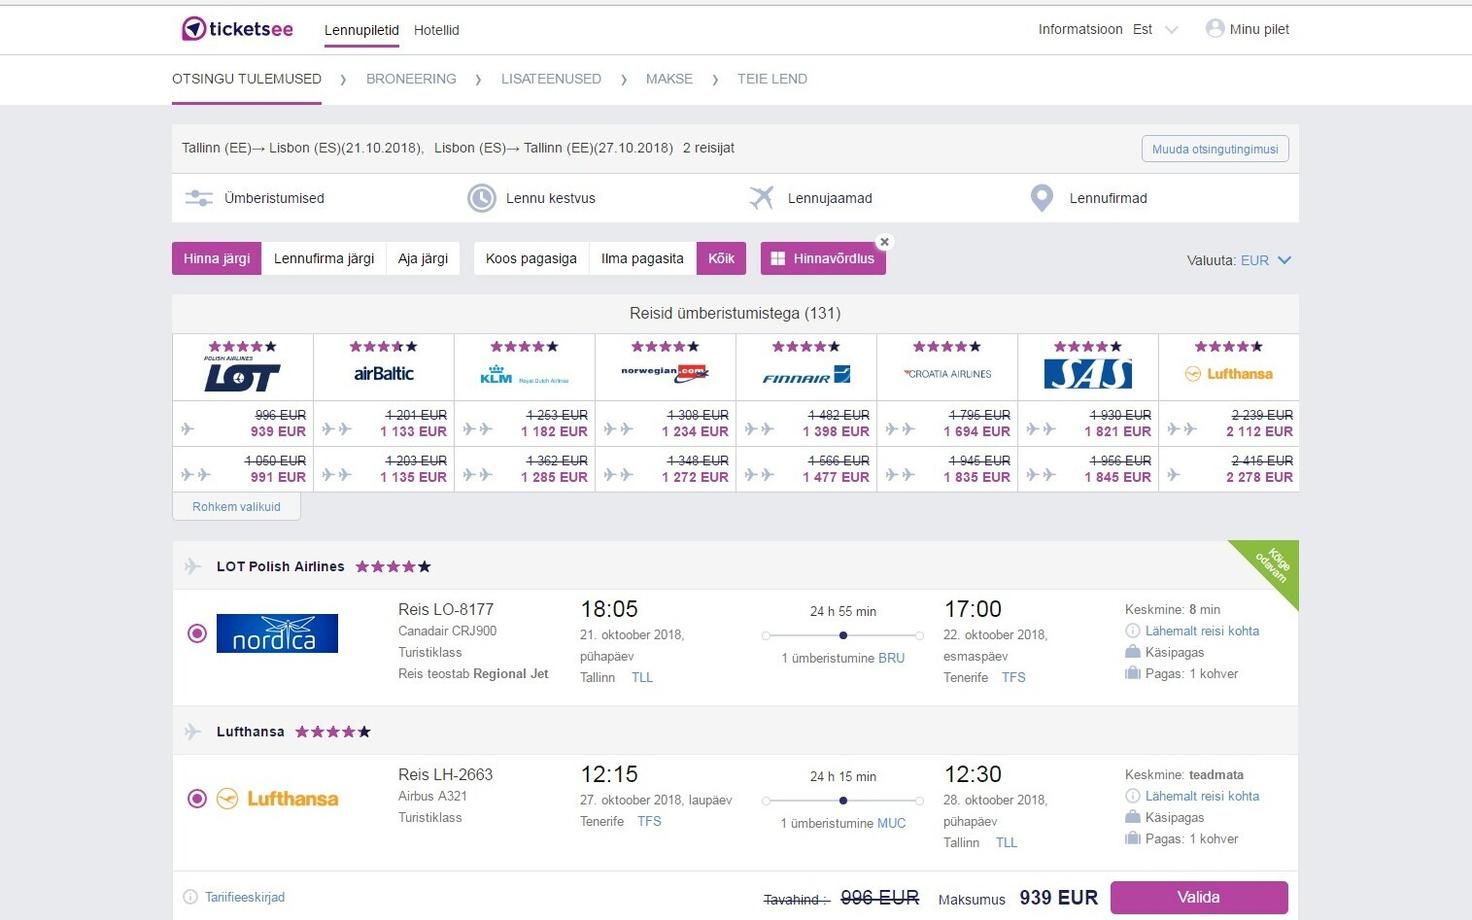This screenshot has width=1472, height=920.
Task: Select the KLM logo in comparison table
Action: click(x=524, y=375)
